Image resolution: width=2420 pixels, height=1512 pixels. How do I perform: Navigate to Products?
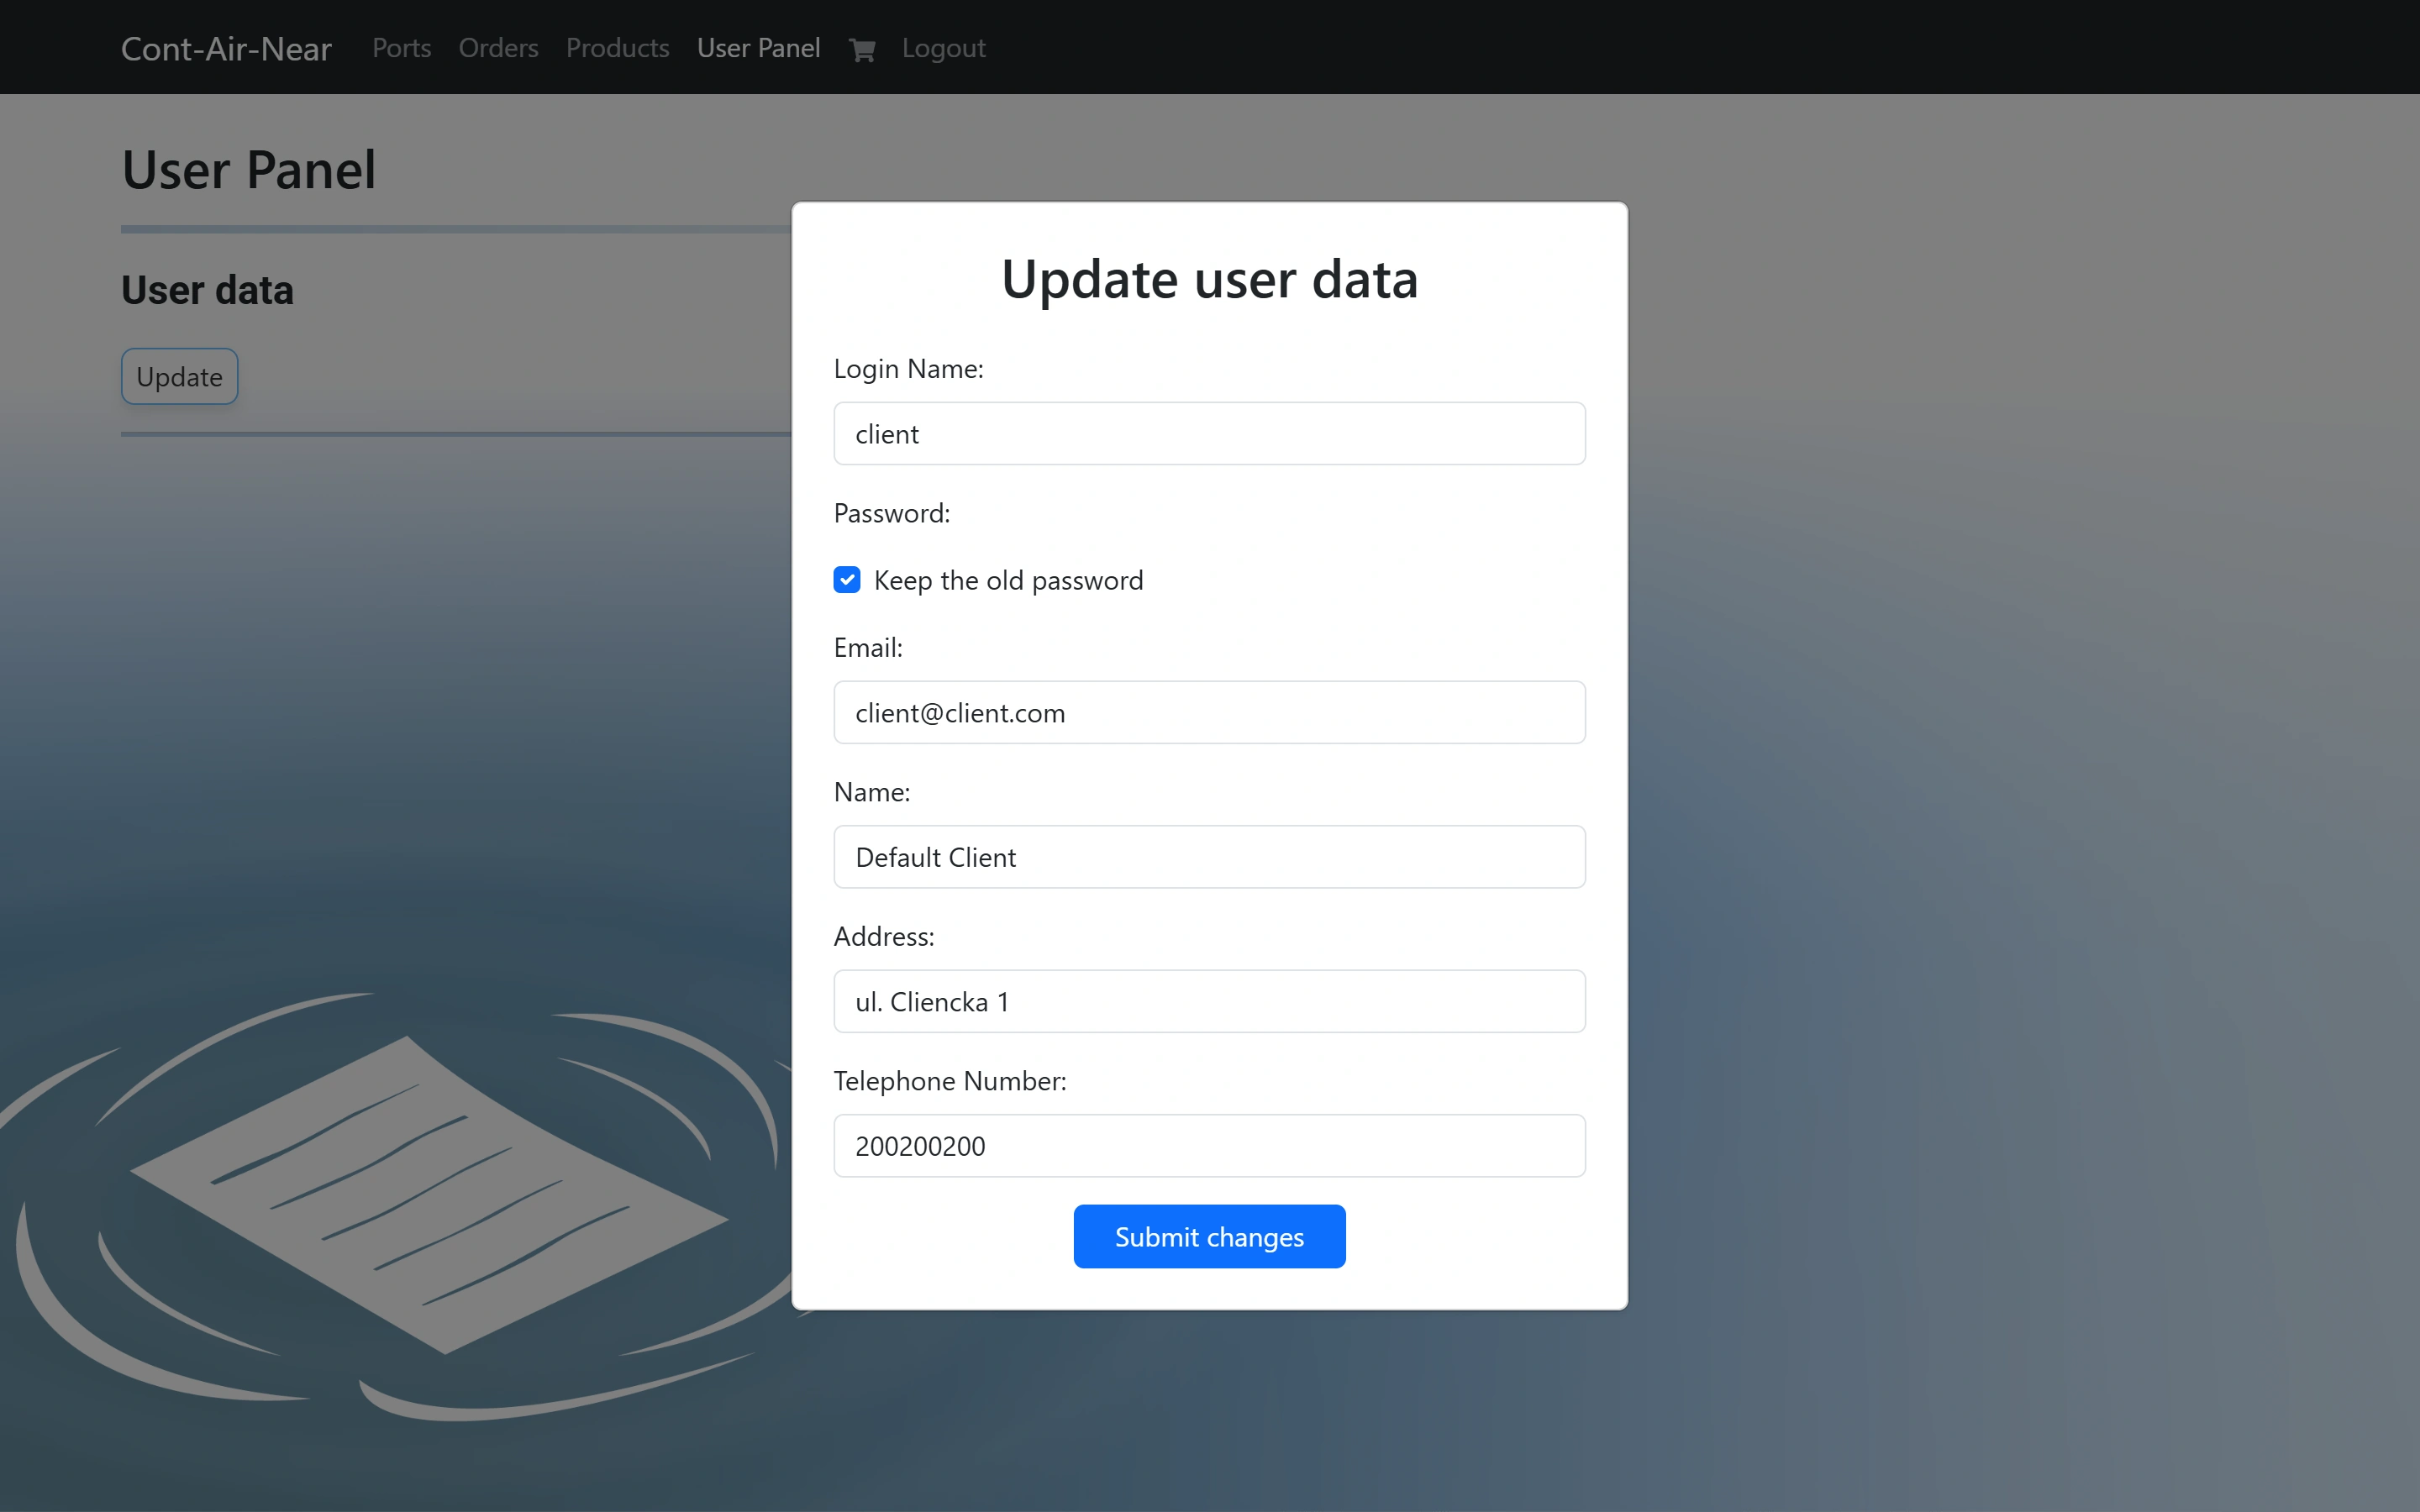[617, 48]
